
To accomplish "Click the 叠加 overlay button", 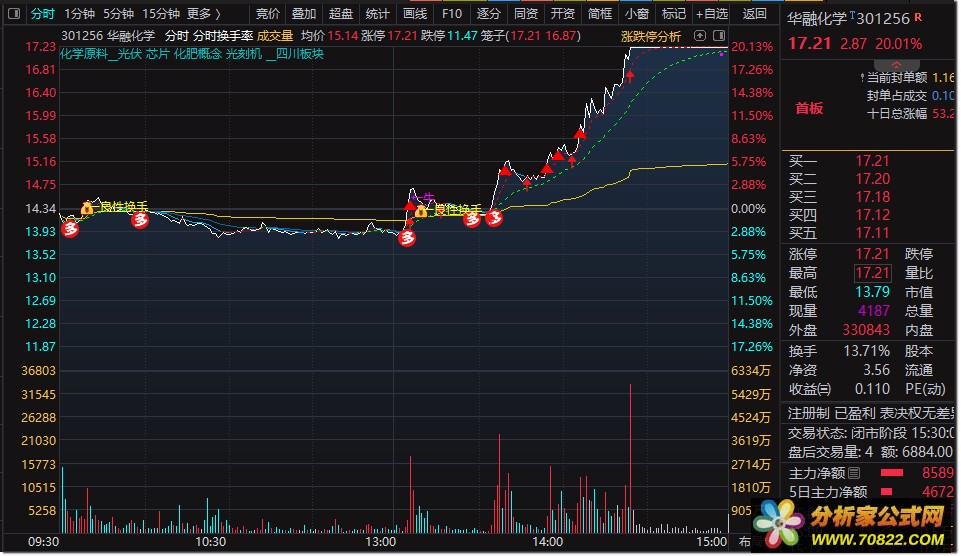I will [304, 13].
